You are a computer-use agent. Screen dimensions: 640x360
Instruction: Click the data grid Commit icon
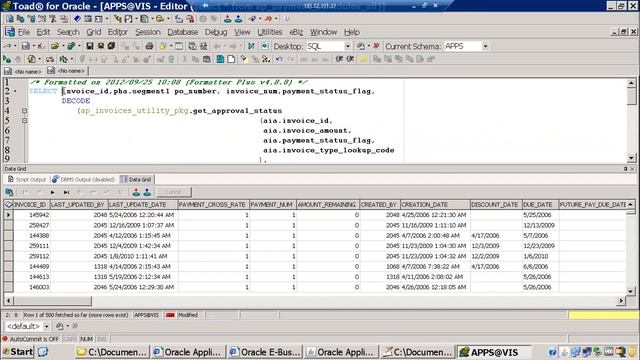click(136, 192)
